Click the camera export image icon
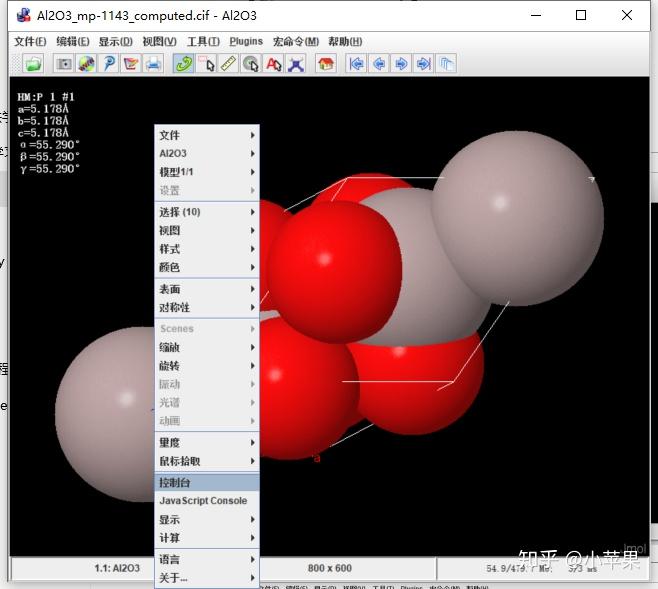 pos(63,63)
